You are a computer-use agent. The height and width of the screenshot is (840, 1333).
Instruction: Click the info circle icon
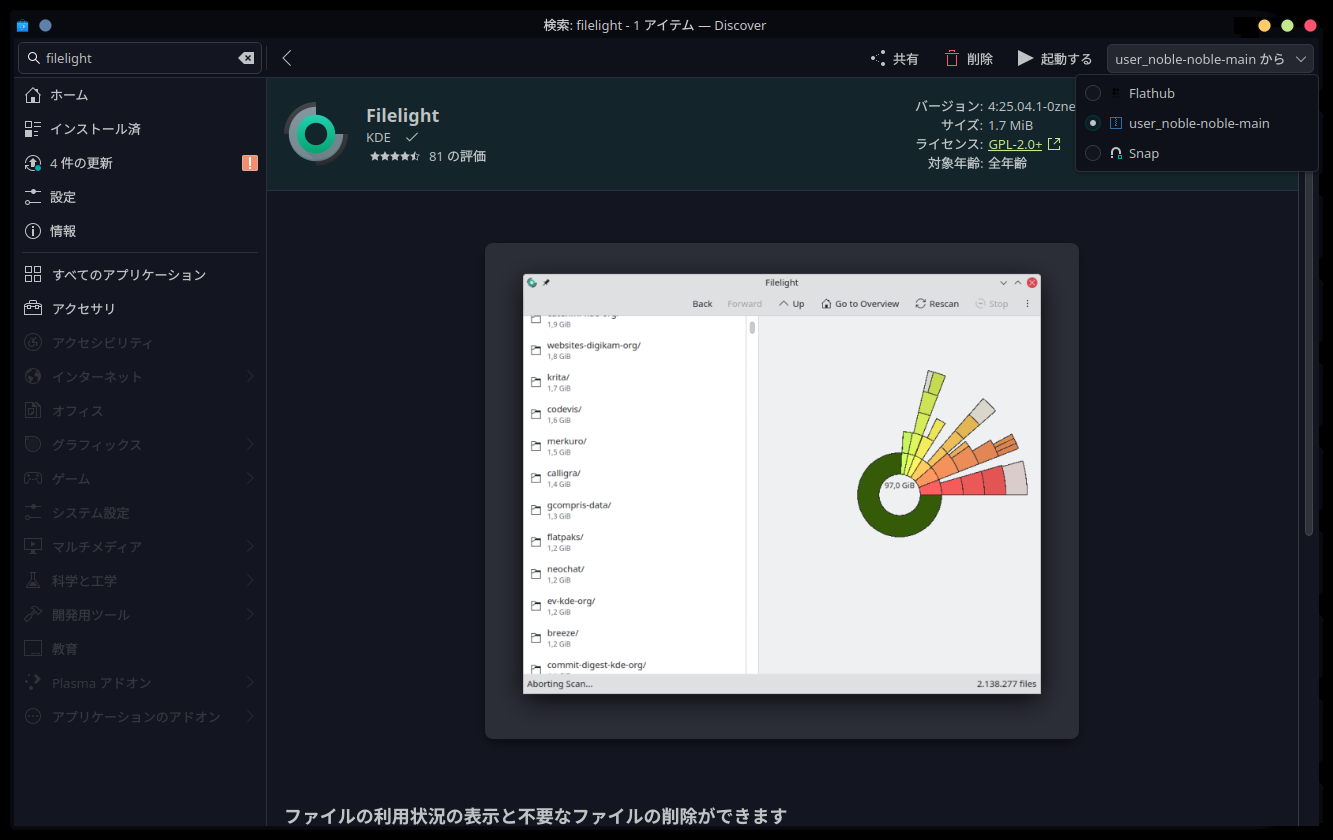point(32,231)
